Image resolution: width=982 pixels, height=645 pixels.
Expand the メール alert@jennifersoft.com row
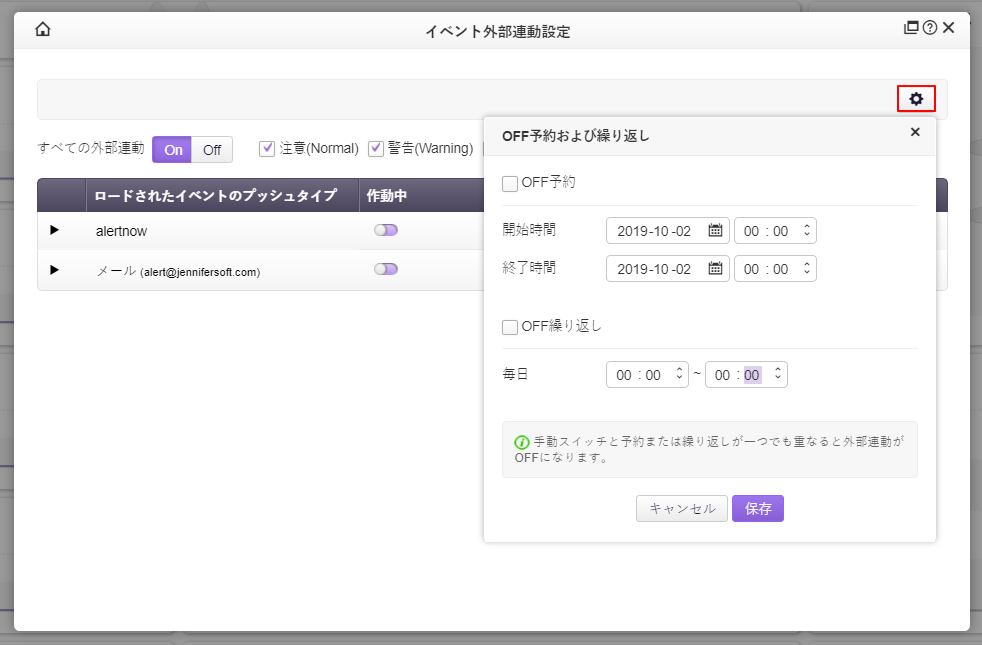pos(54,270)
